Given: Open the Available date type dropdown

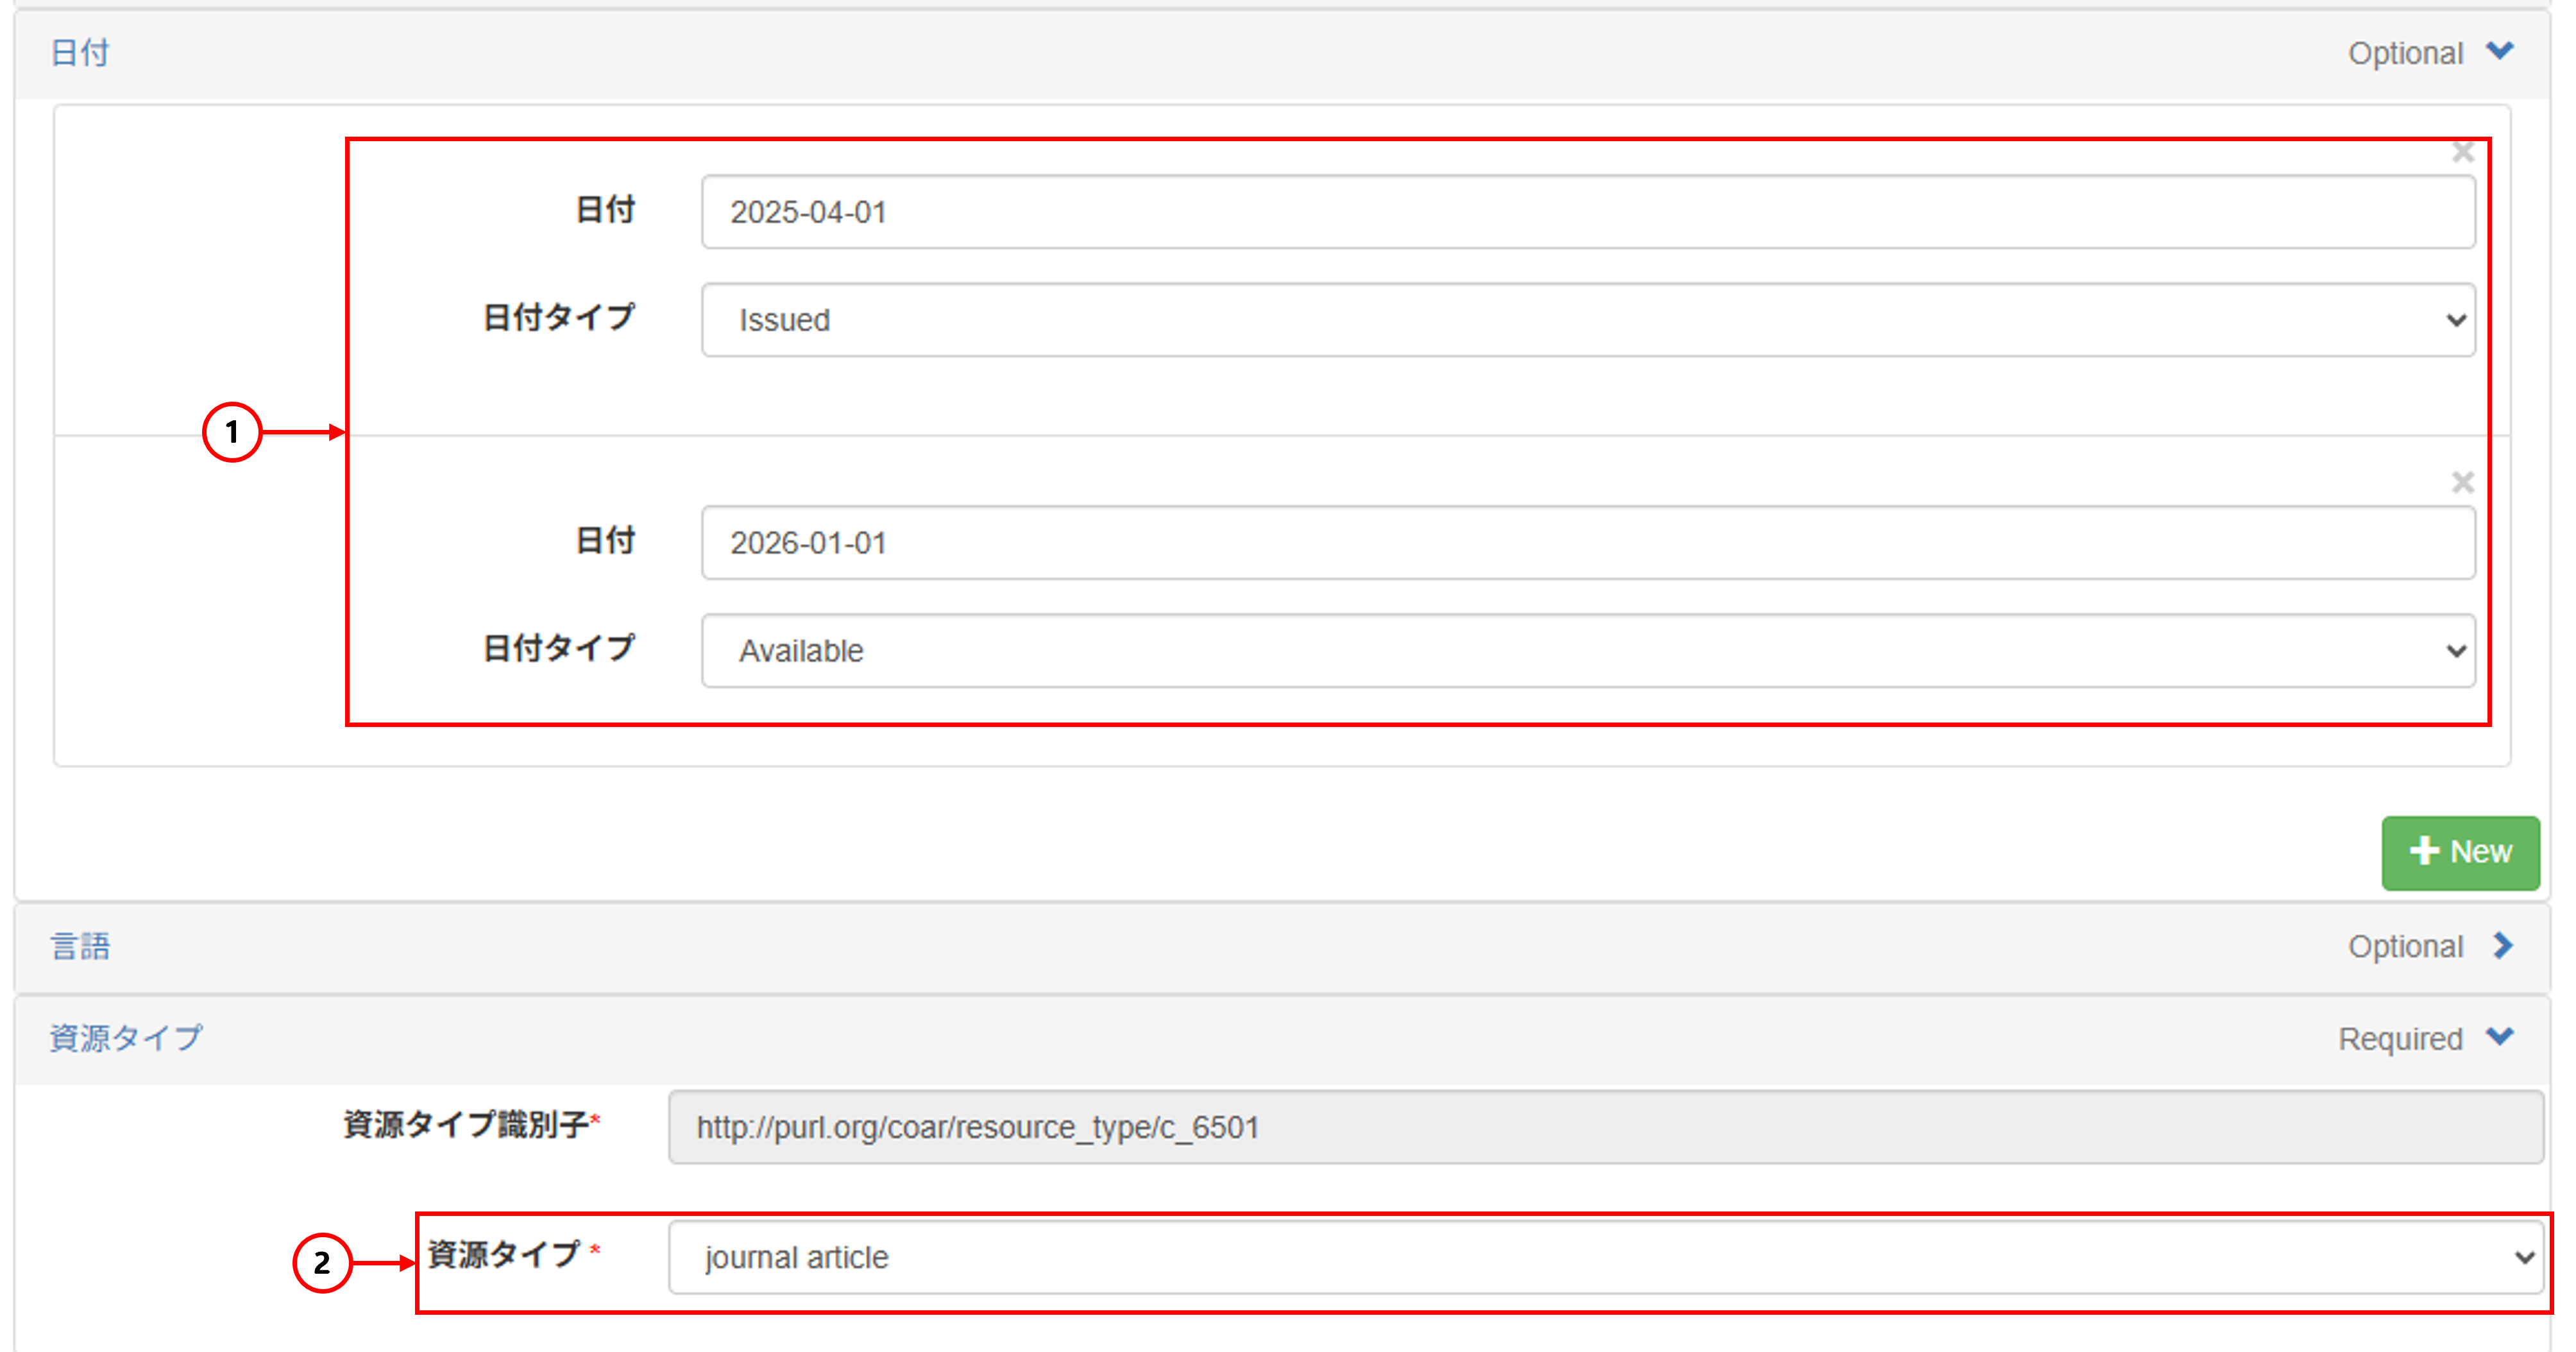Looking at the screenshot, I should pos(1588,651).
